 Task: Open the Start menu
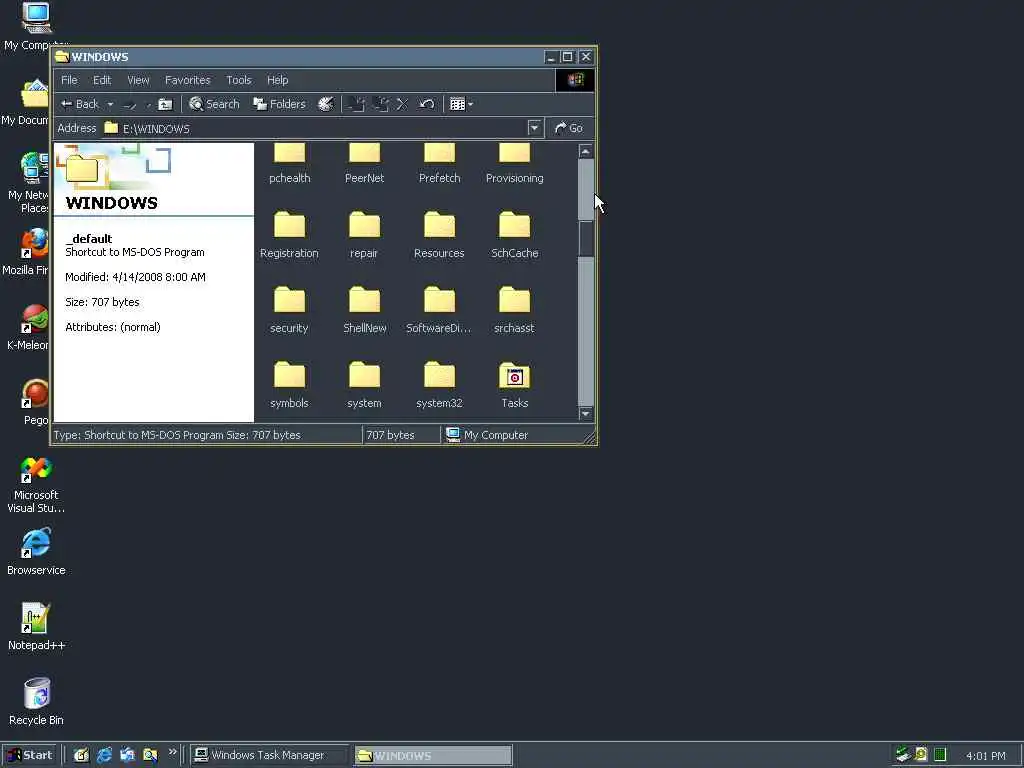click(29, 755)
